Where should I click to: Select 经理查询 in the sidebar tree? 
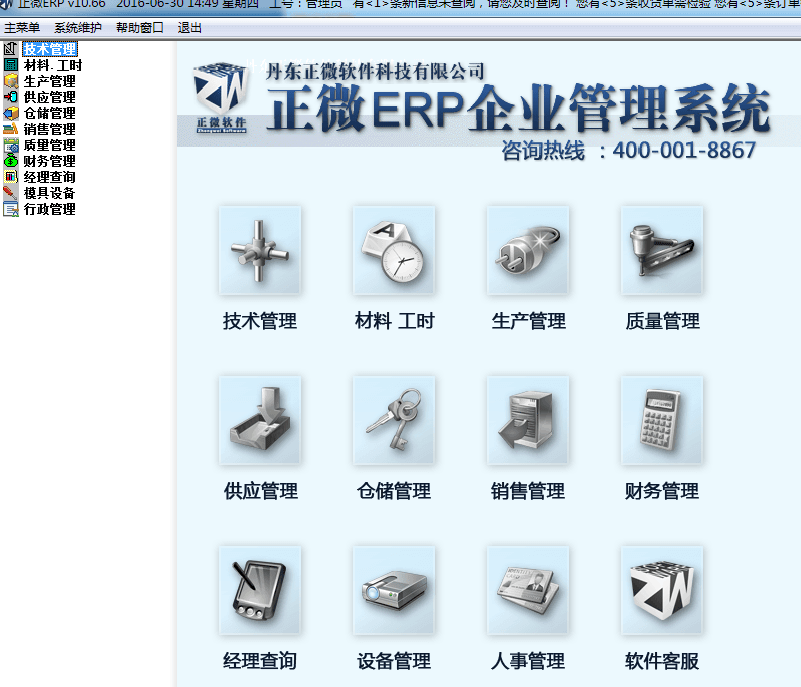(50, 177)
